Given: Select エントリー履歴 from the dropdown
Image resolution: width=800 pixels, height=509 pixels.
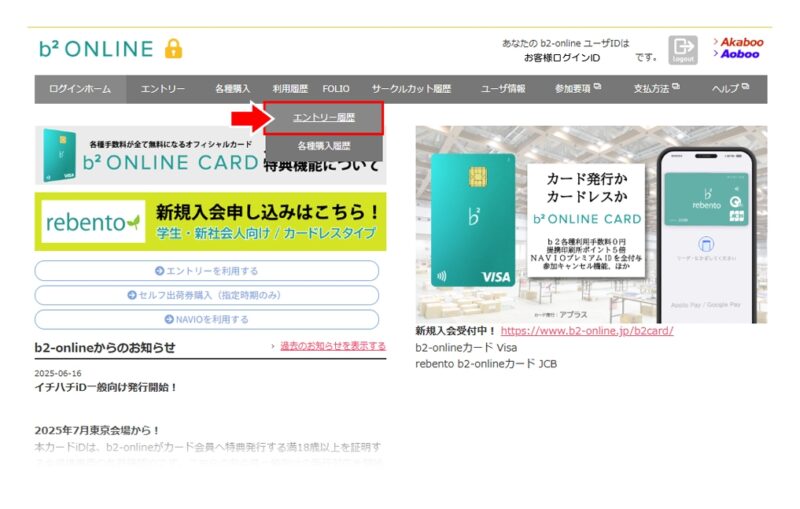Looking at the screenshot, I should point(323,118).
